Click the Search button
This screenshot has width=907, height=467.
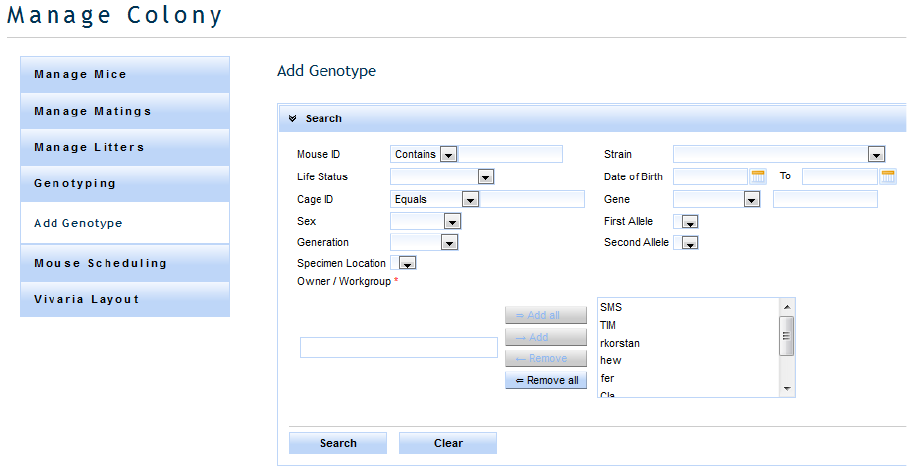click(338, 443)
